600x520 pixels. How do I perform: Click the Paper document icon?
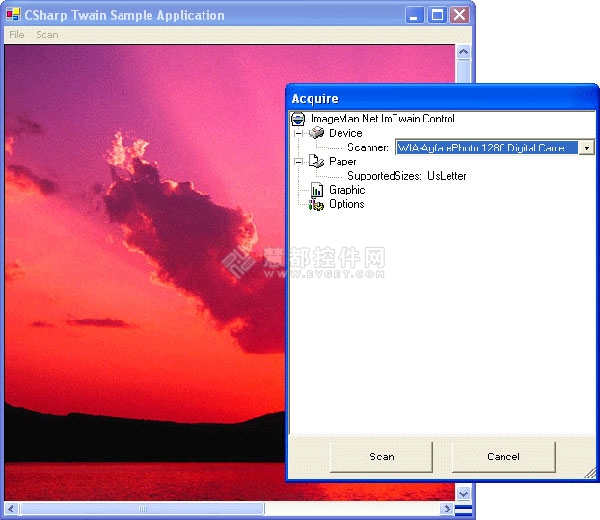(316, 161)
